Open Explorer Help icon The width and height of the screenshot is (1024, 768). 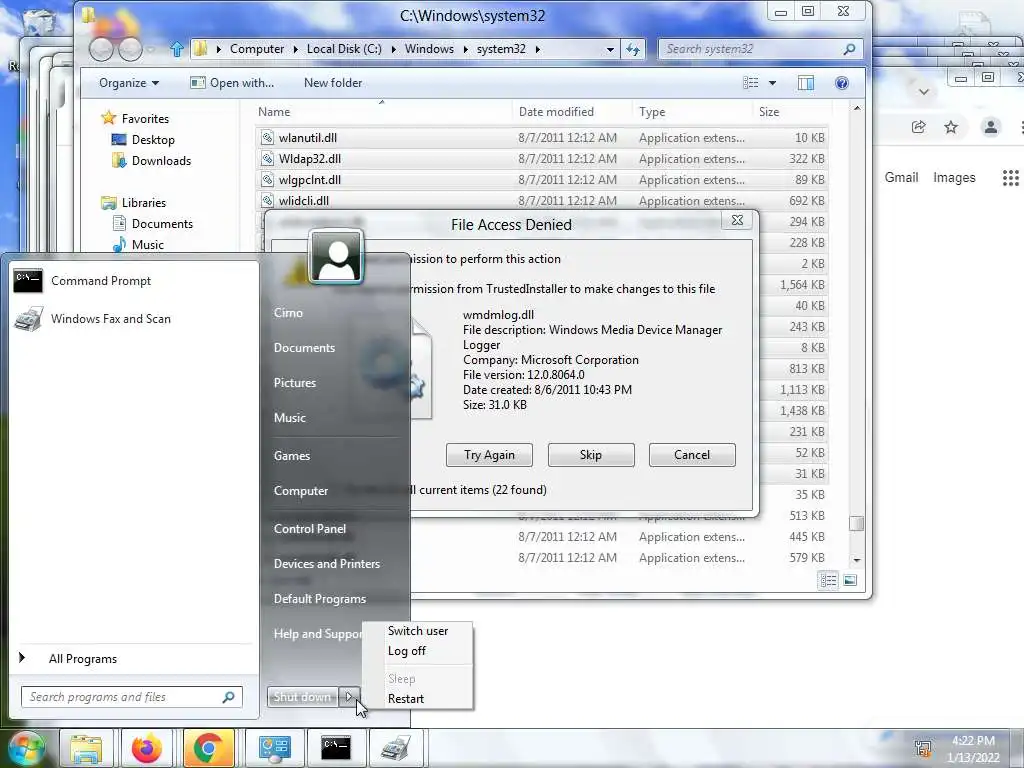point(842,83)
